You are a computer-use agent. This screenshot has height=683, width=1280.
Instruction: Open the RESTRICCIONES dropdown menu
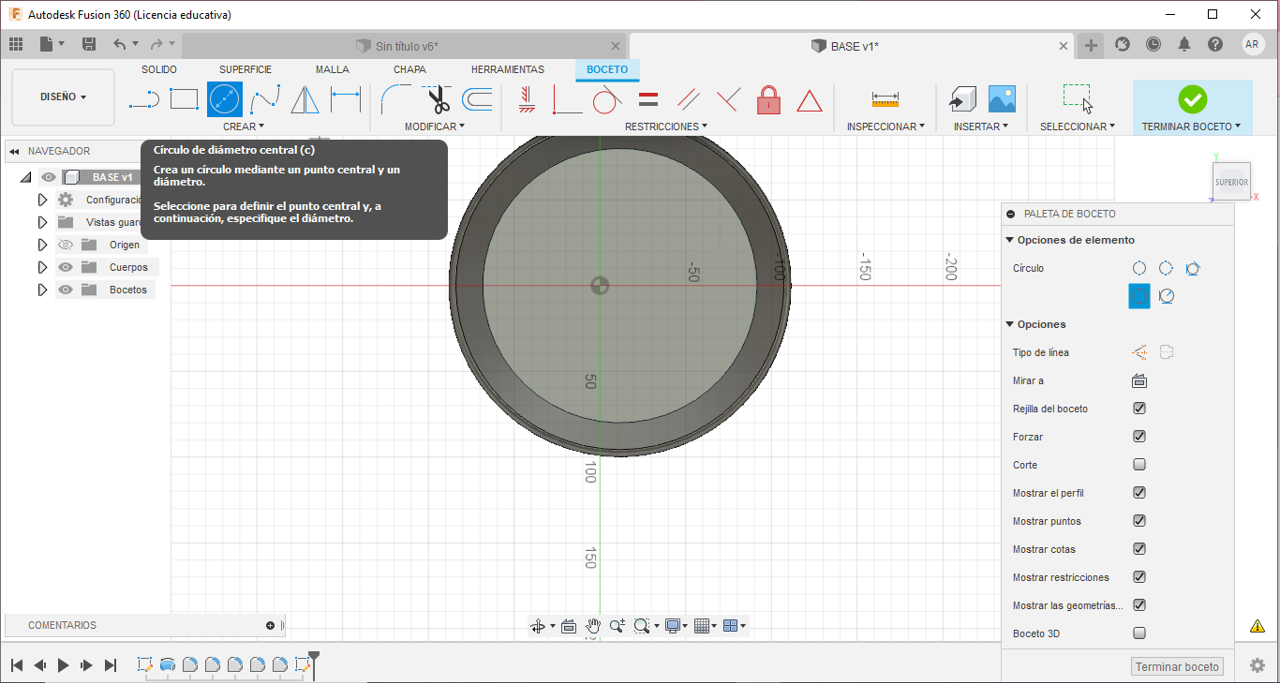(x=665, y=127)
